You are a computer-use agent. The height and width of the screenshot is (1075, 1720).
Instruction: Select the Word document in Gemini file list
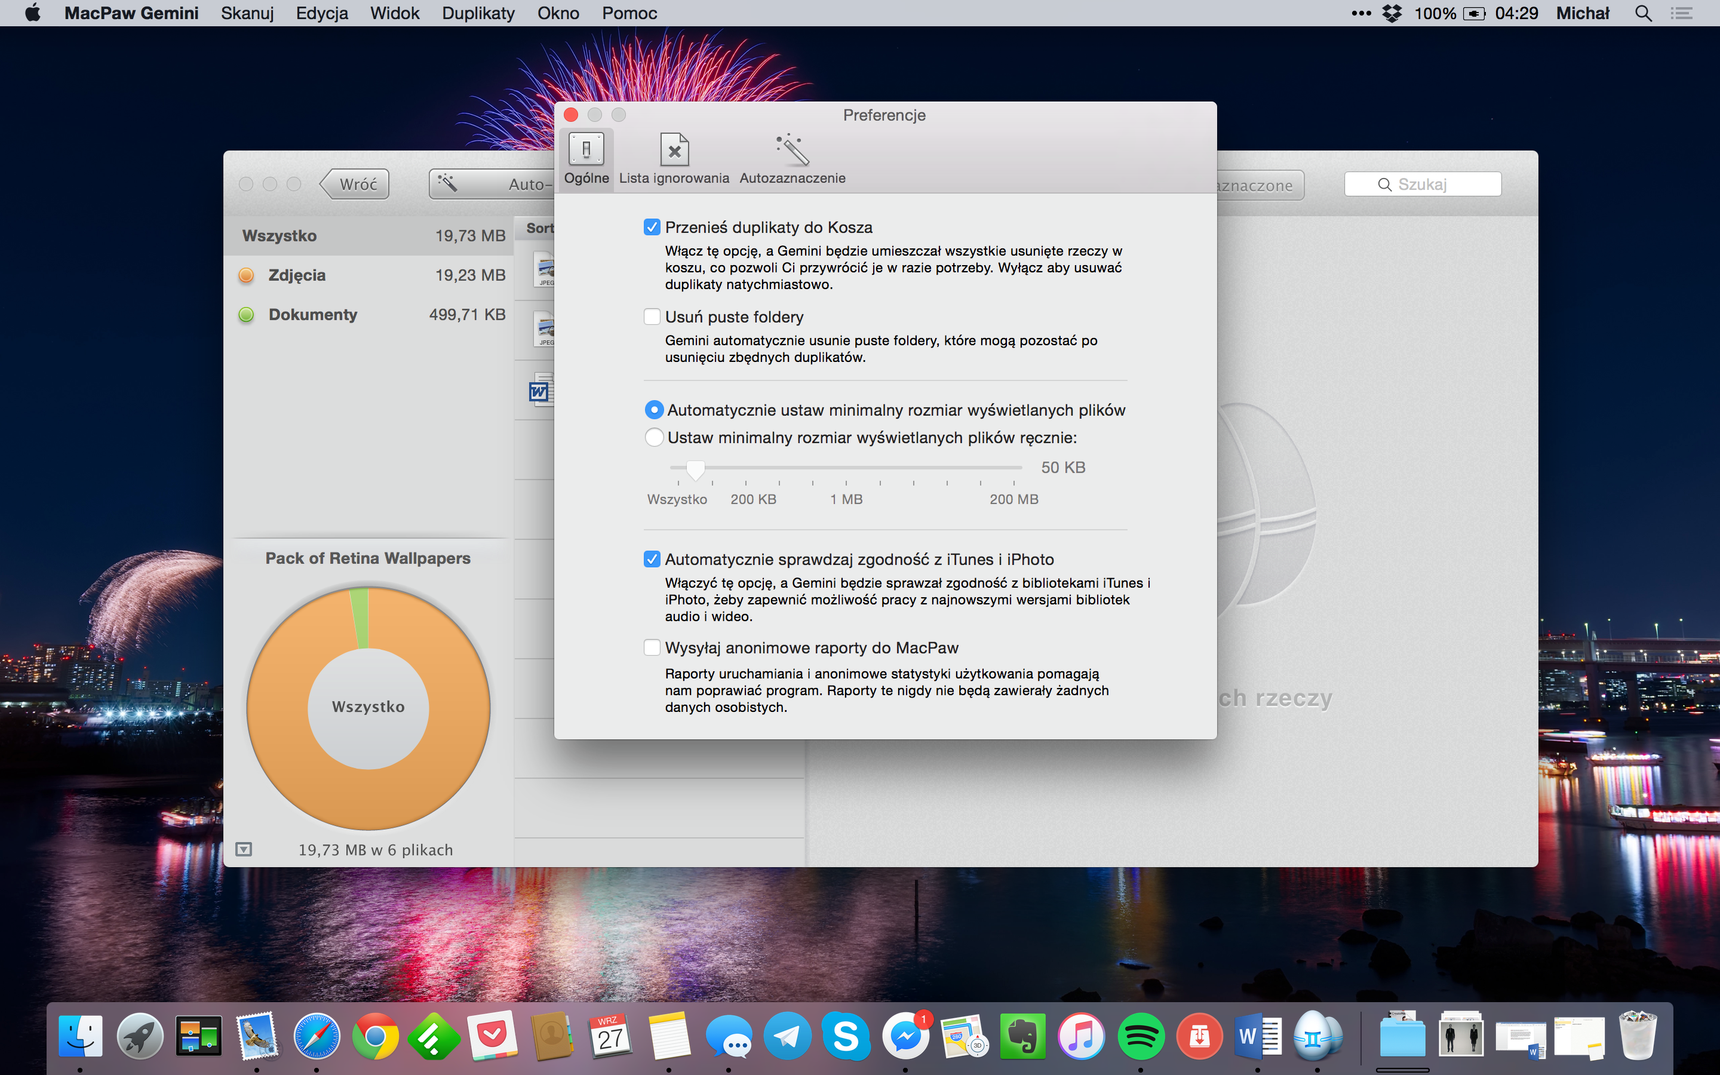point(539,390)
